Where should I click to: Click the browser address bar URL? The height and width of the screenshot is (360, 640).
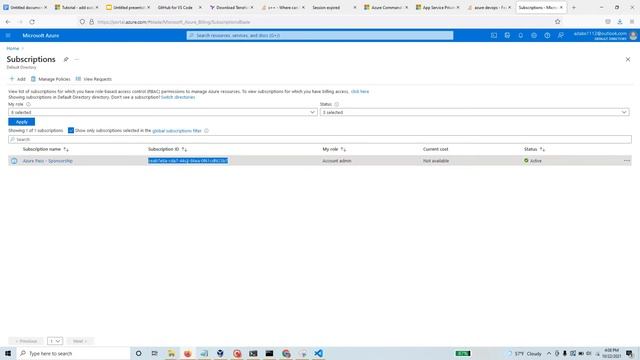click(173, 22)
